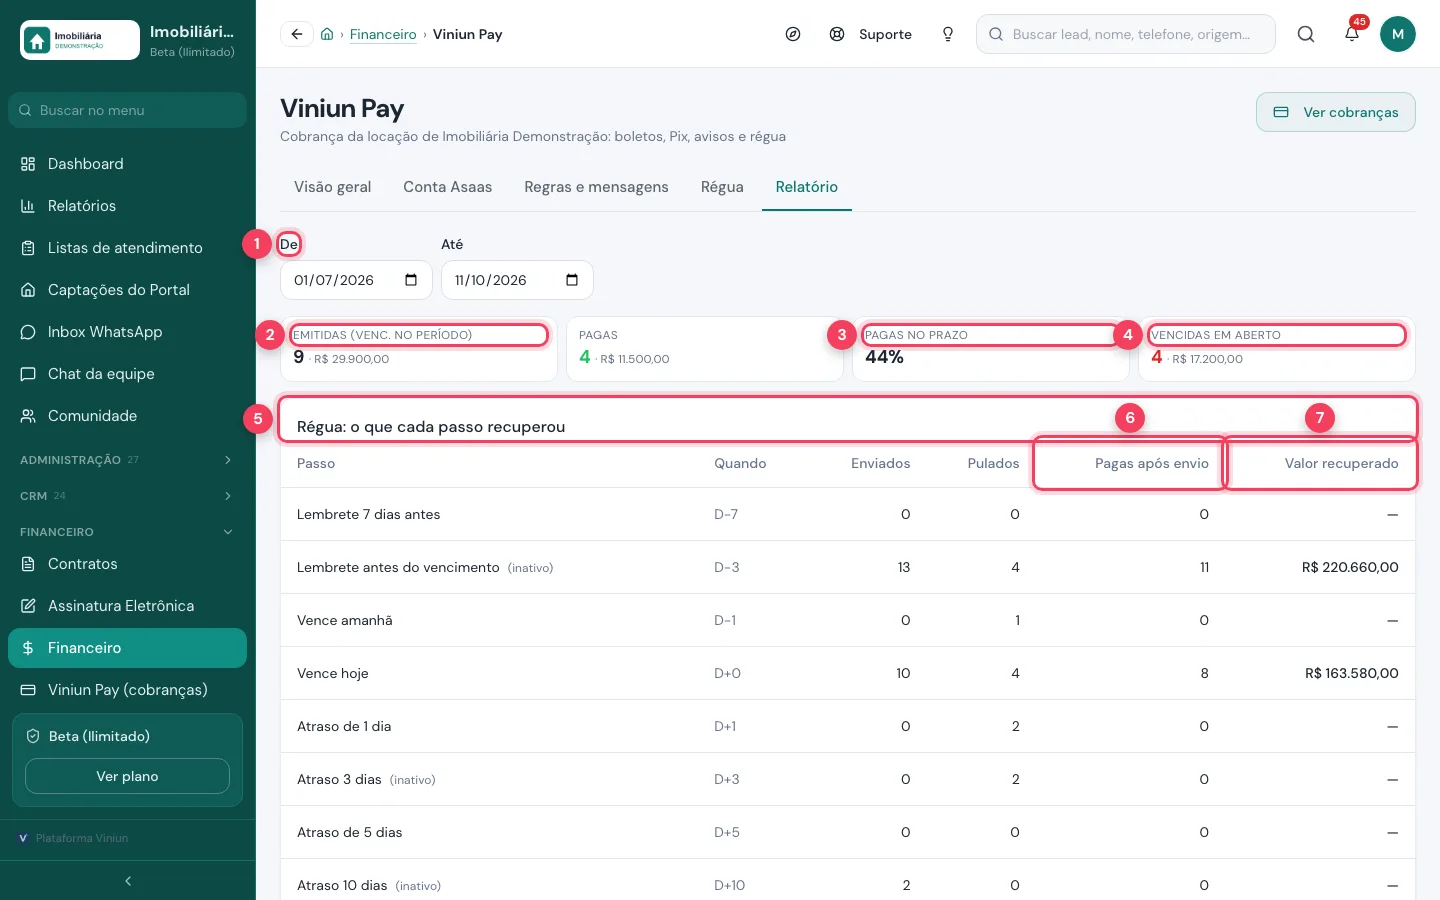Open Contratos in the sidebar
The height and width of the screenshot is (900, 1440).
(x=128, y=564)
